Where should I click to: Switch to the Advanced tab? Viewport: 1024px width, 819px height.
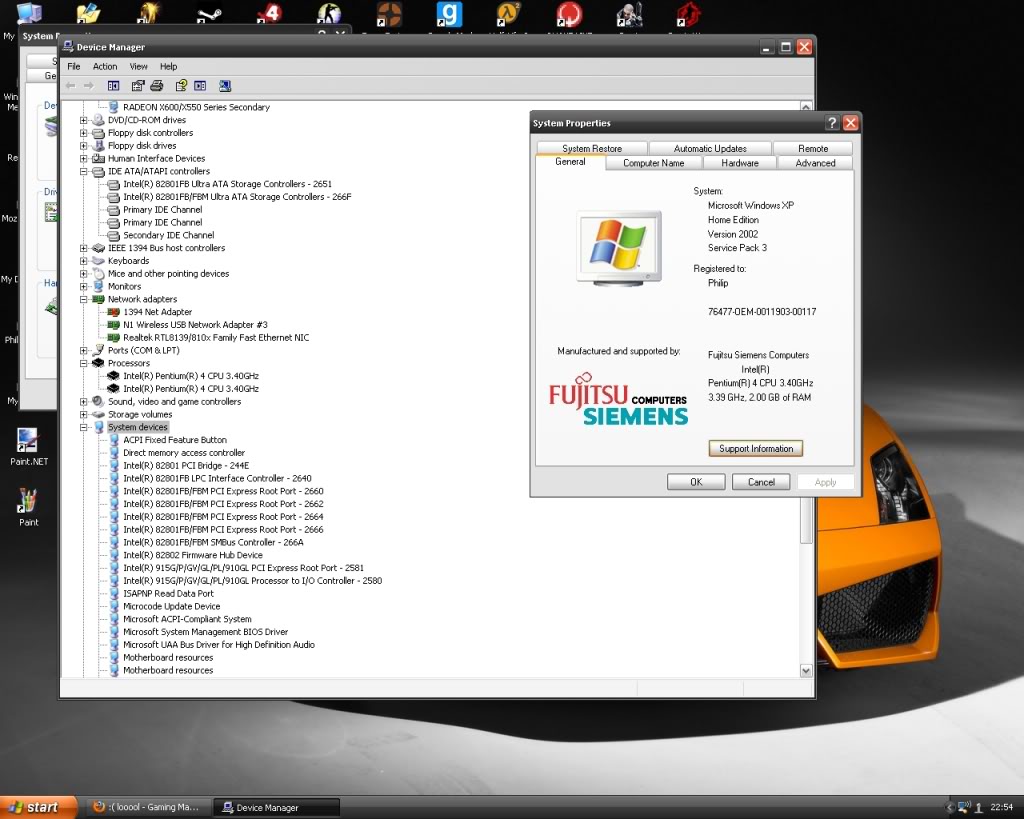tap(815, 163)
